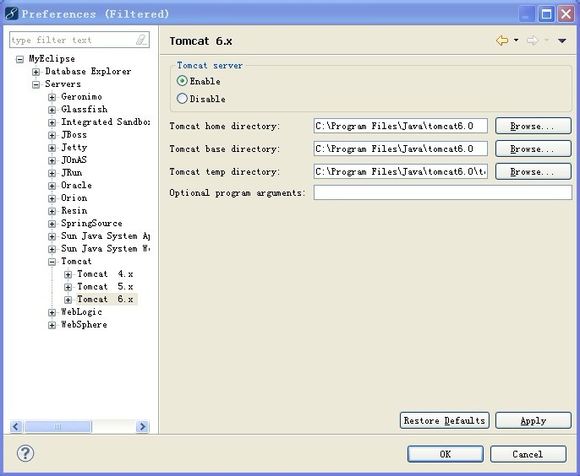Browse for Tomcat base directory
The width and height of the screenshot is (580, 476).
pos(533,149)
